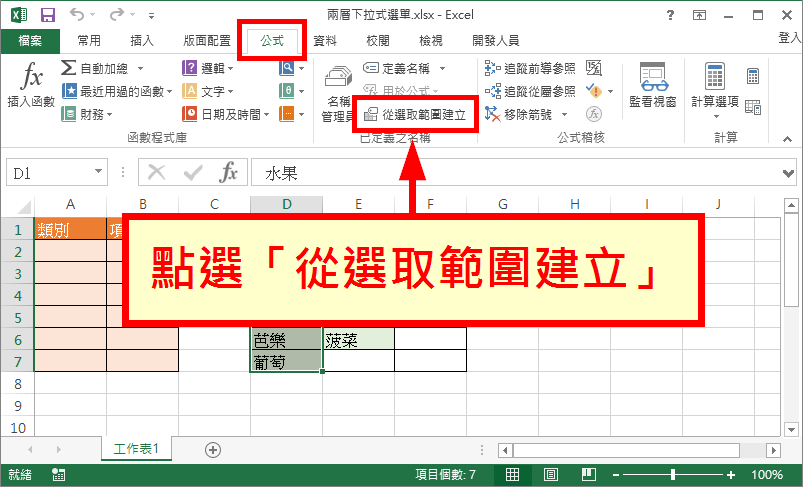Click the 插入函數 fx button
This screenshot has width=803, height=487.
(x=31, y=85)
